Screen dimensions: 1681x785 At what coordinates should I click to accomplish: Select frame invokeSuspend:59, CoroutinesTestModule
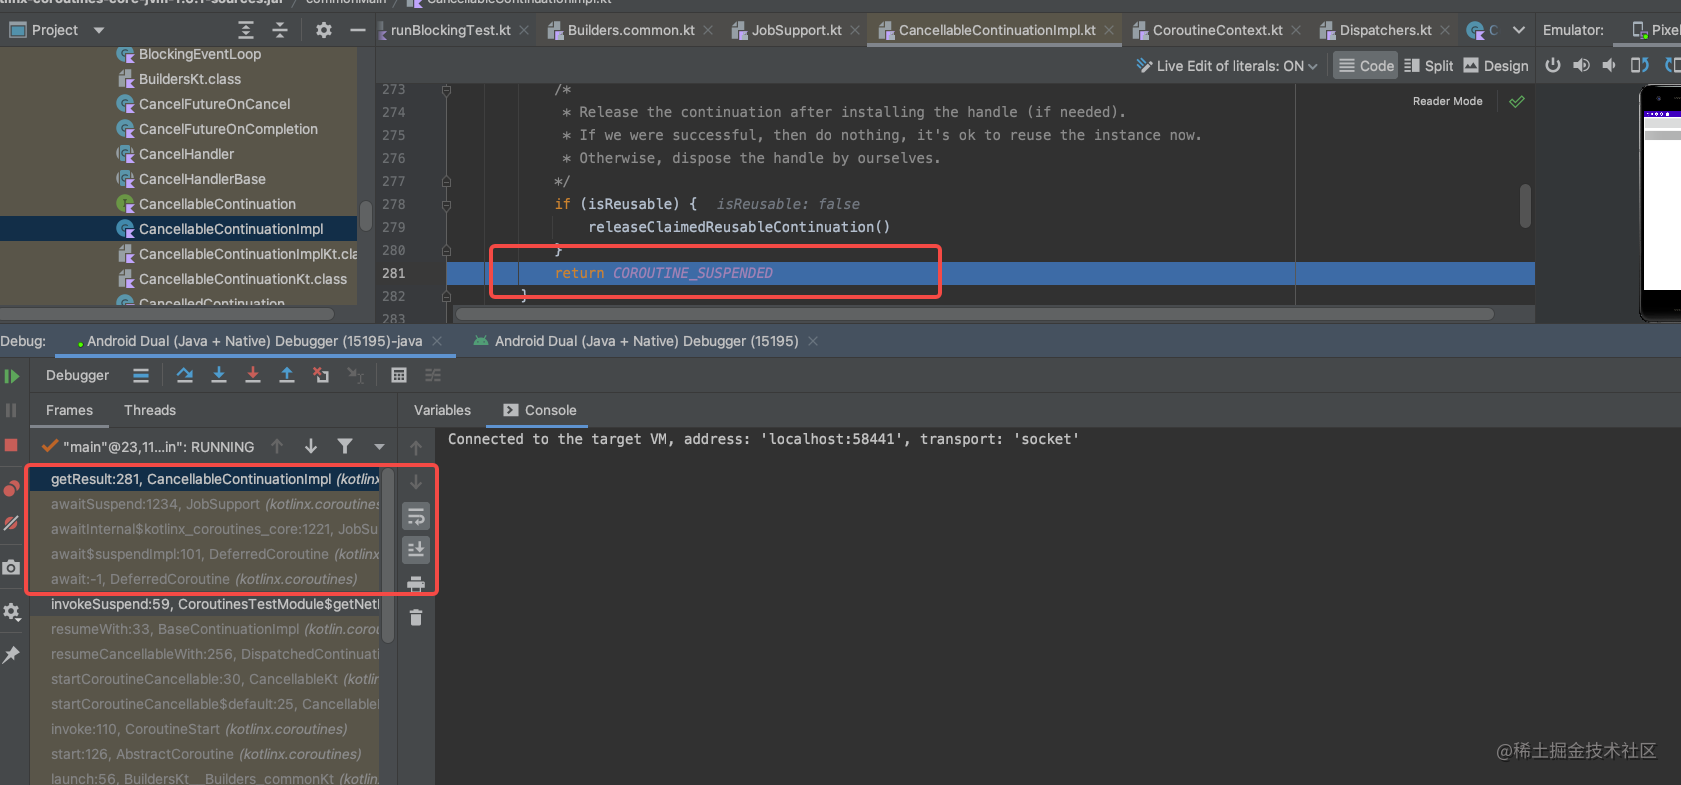tap(204, 604)
